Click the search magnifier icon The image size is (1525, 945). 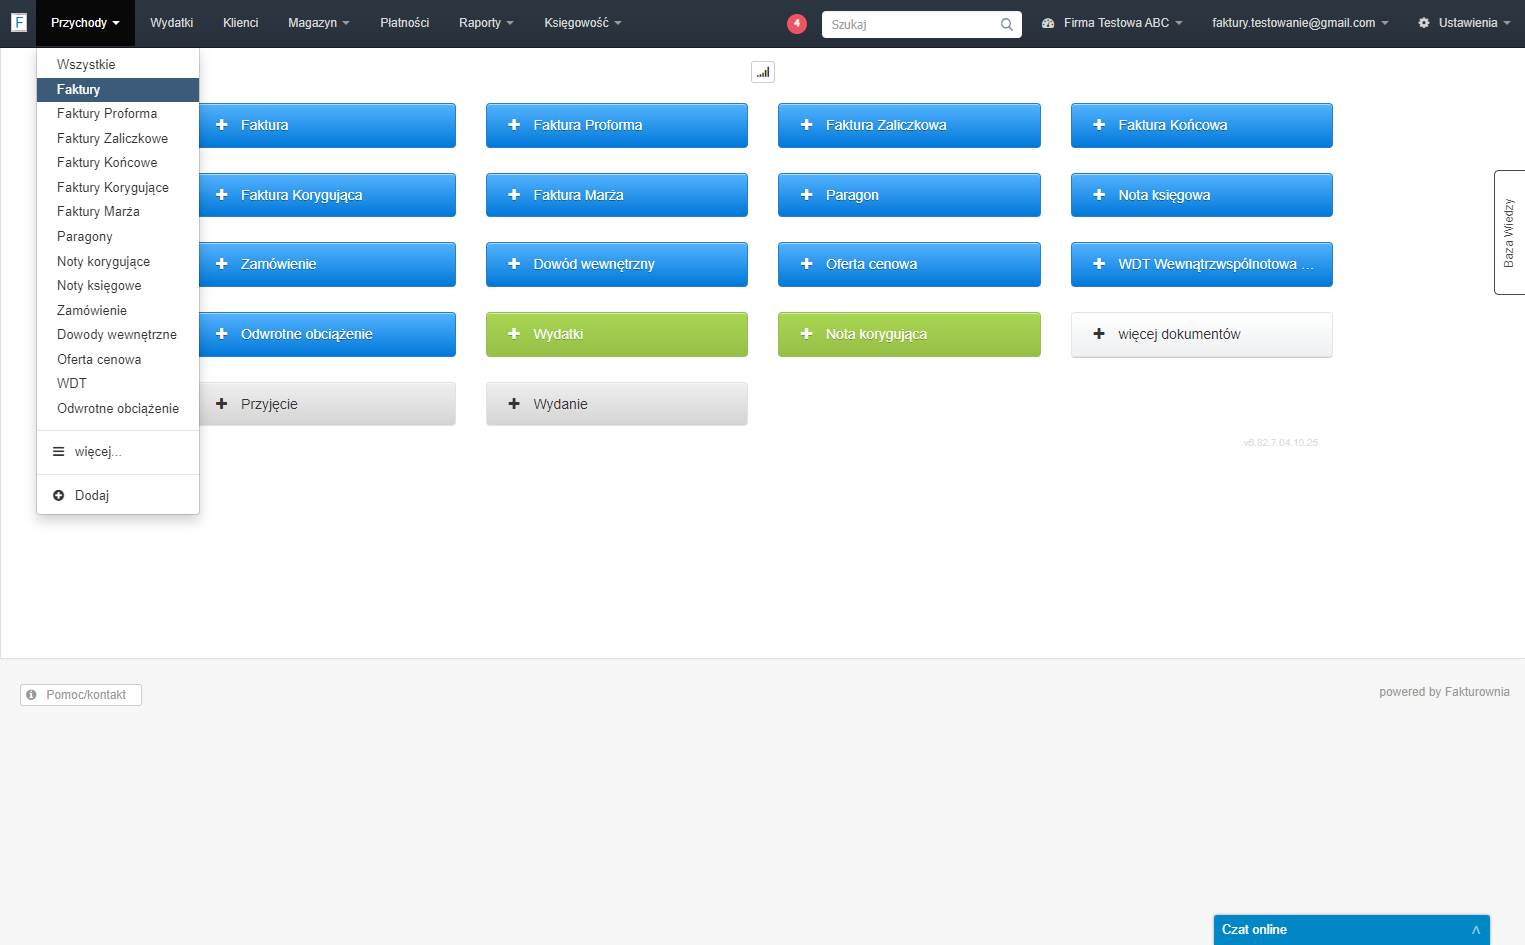(x=1007, y=24)
